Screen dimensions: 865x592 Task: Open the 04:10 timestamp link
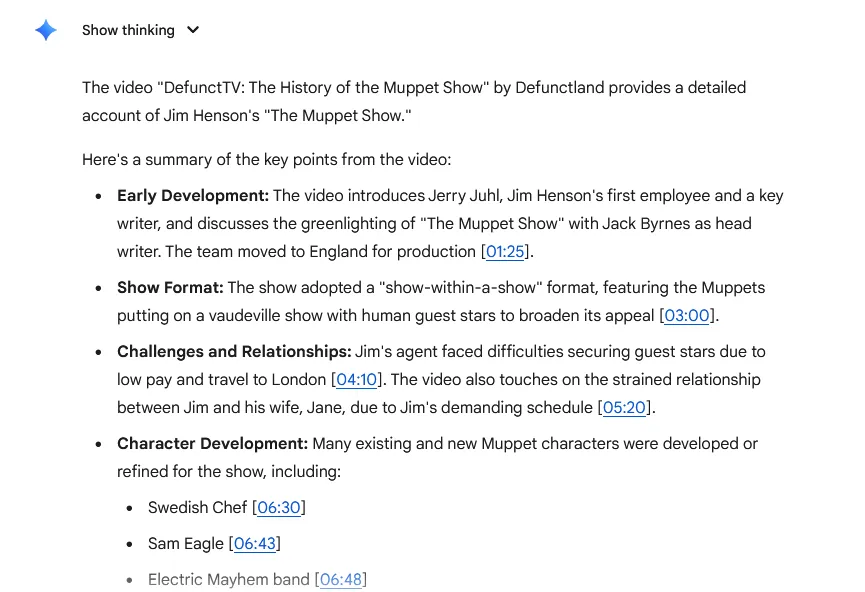[356, 380]
